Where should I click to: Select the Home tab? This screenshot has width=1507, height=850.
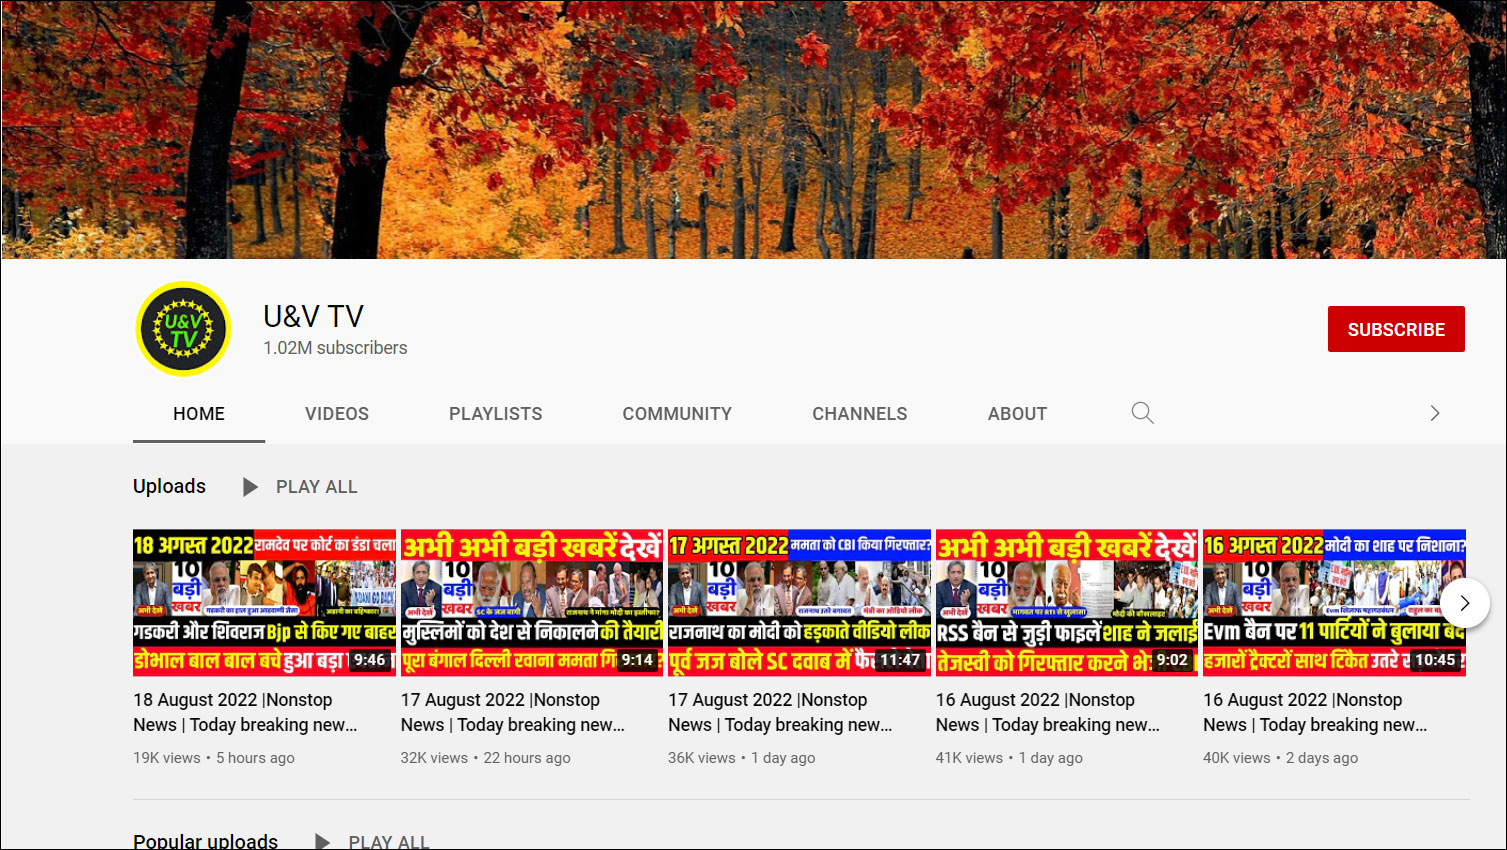click(198, 414)
